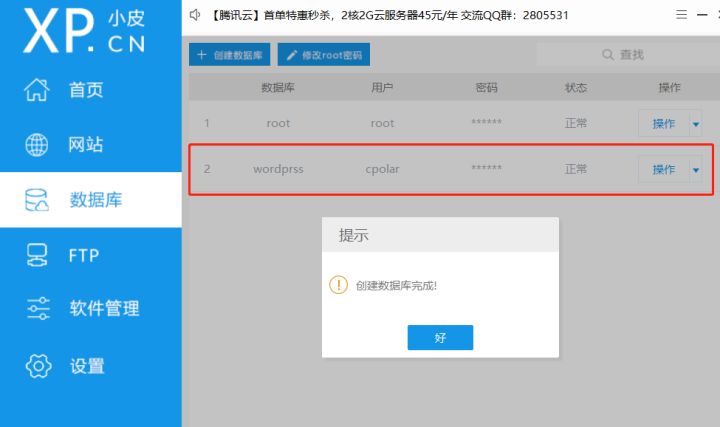Click the globe website icon
Viewport: 720px width, 427px height.
pos(36,145)
